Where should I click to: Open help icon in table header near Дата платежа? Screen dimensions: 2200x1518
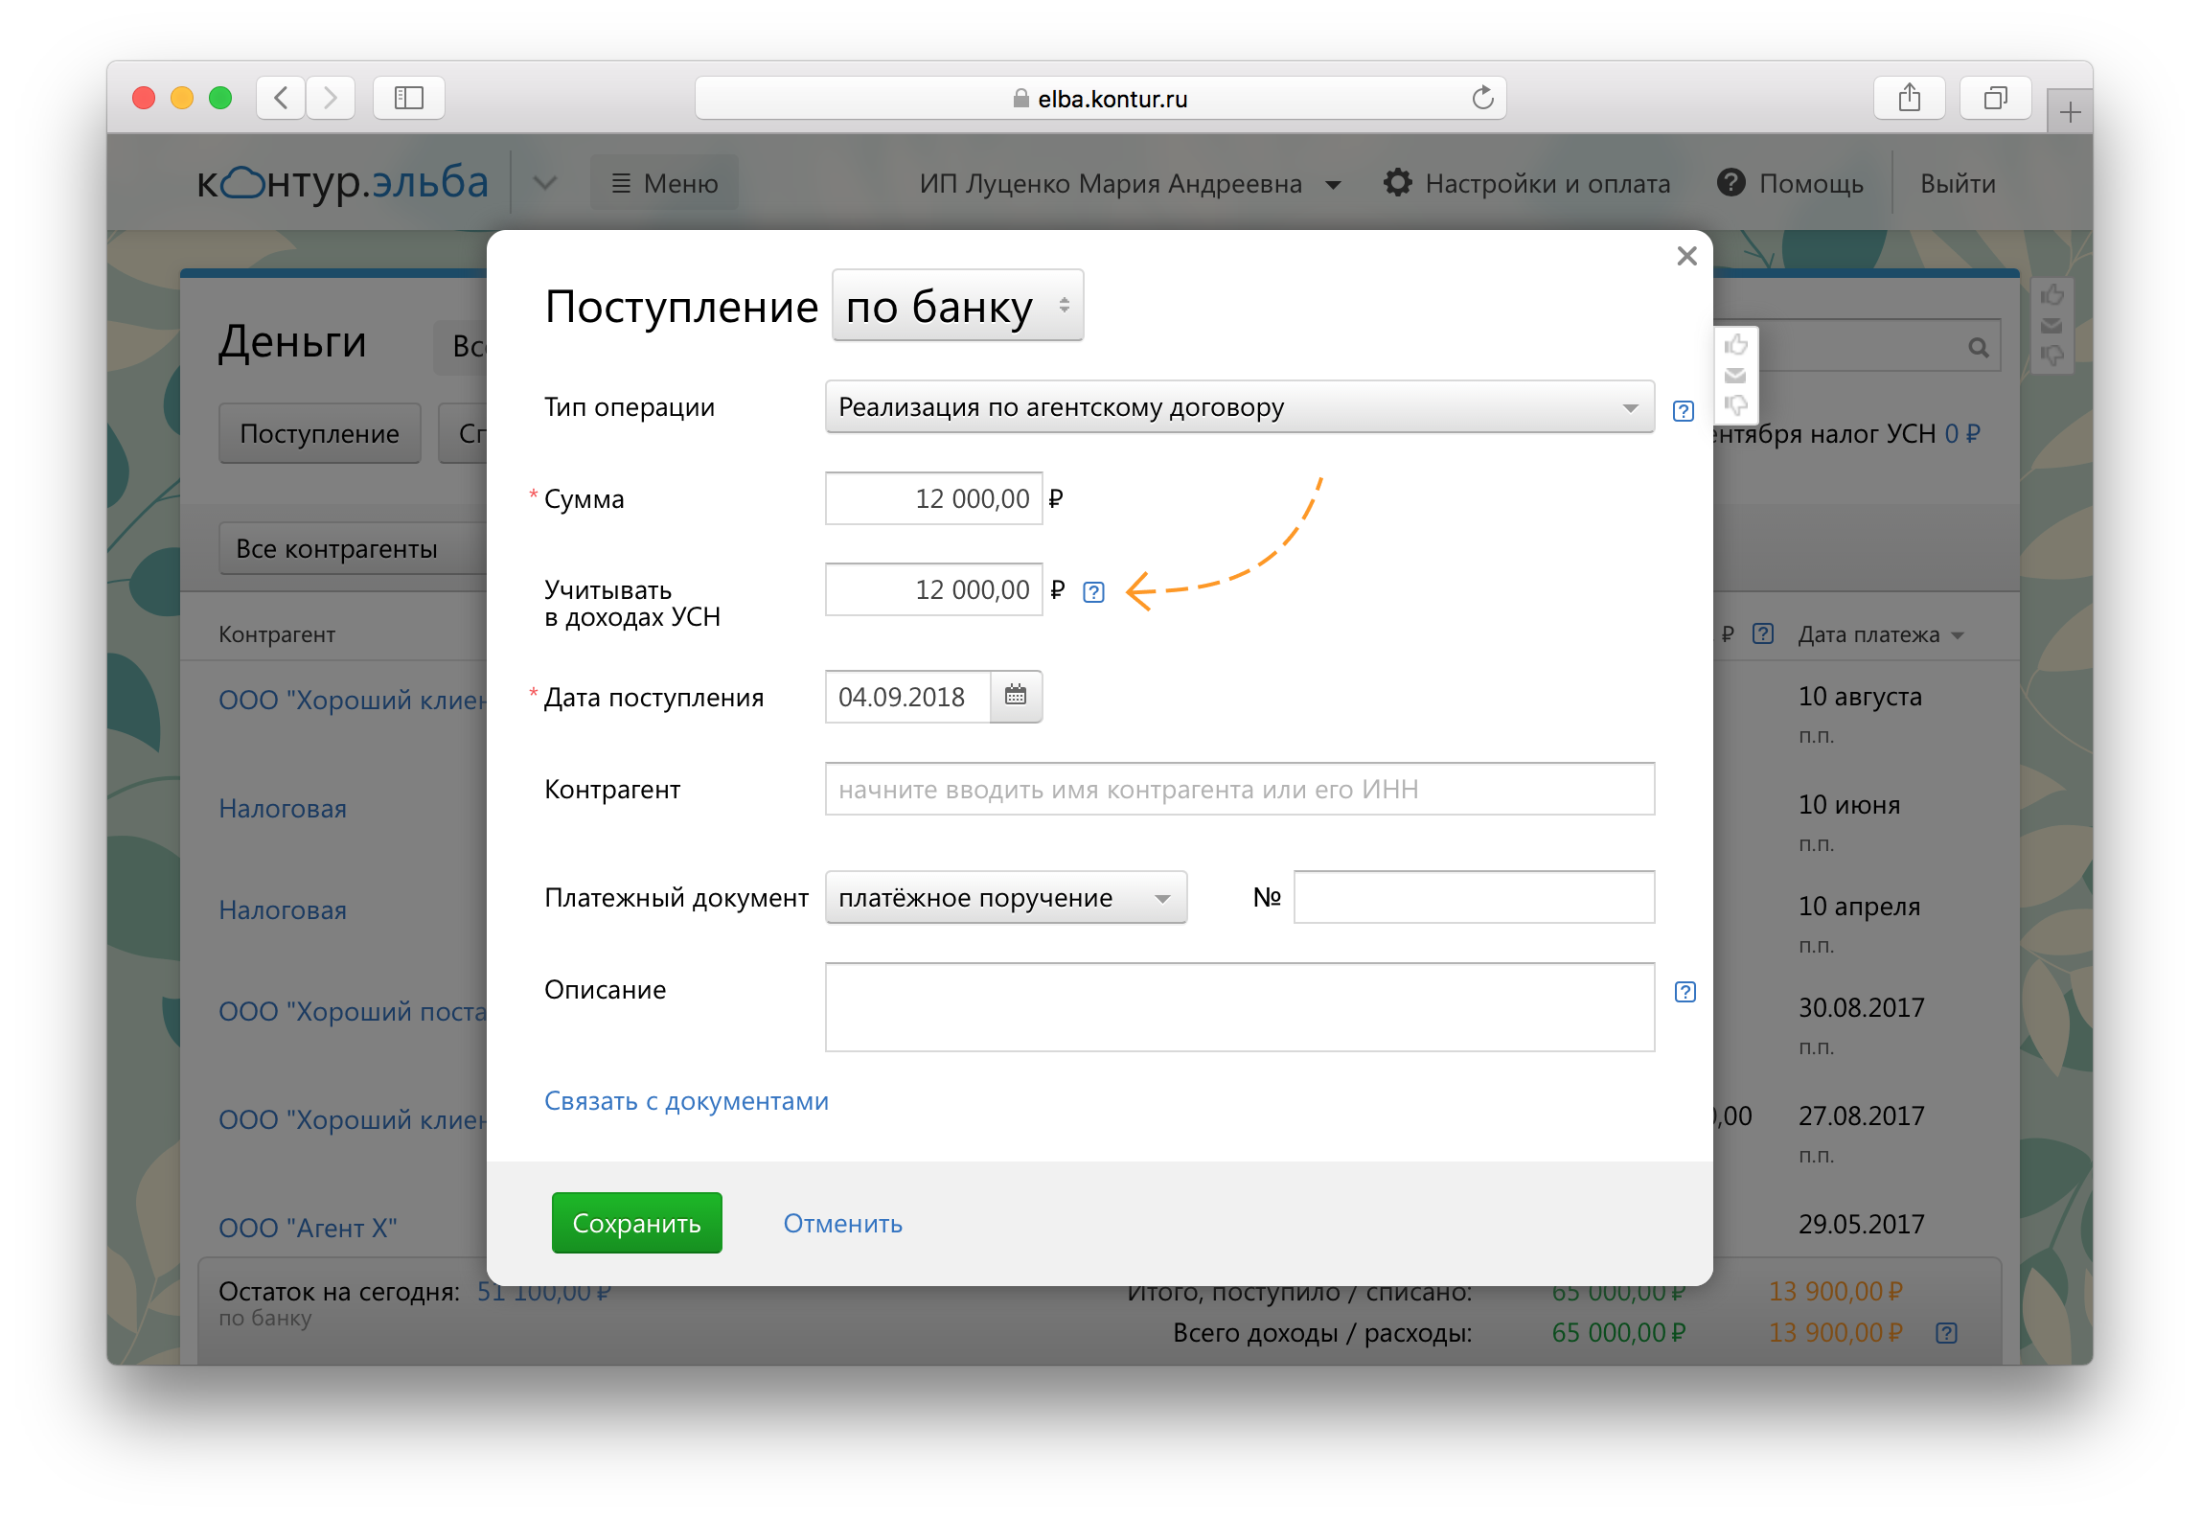[x=1762, y=633]
